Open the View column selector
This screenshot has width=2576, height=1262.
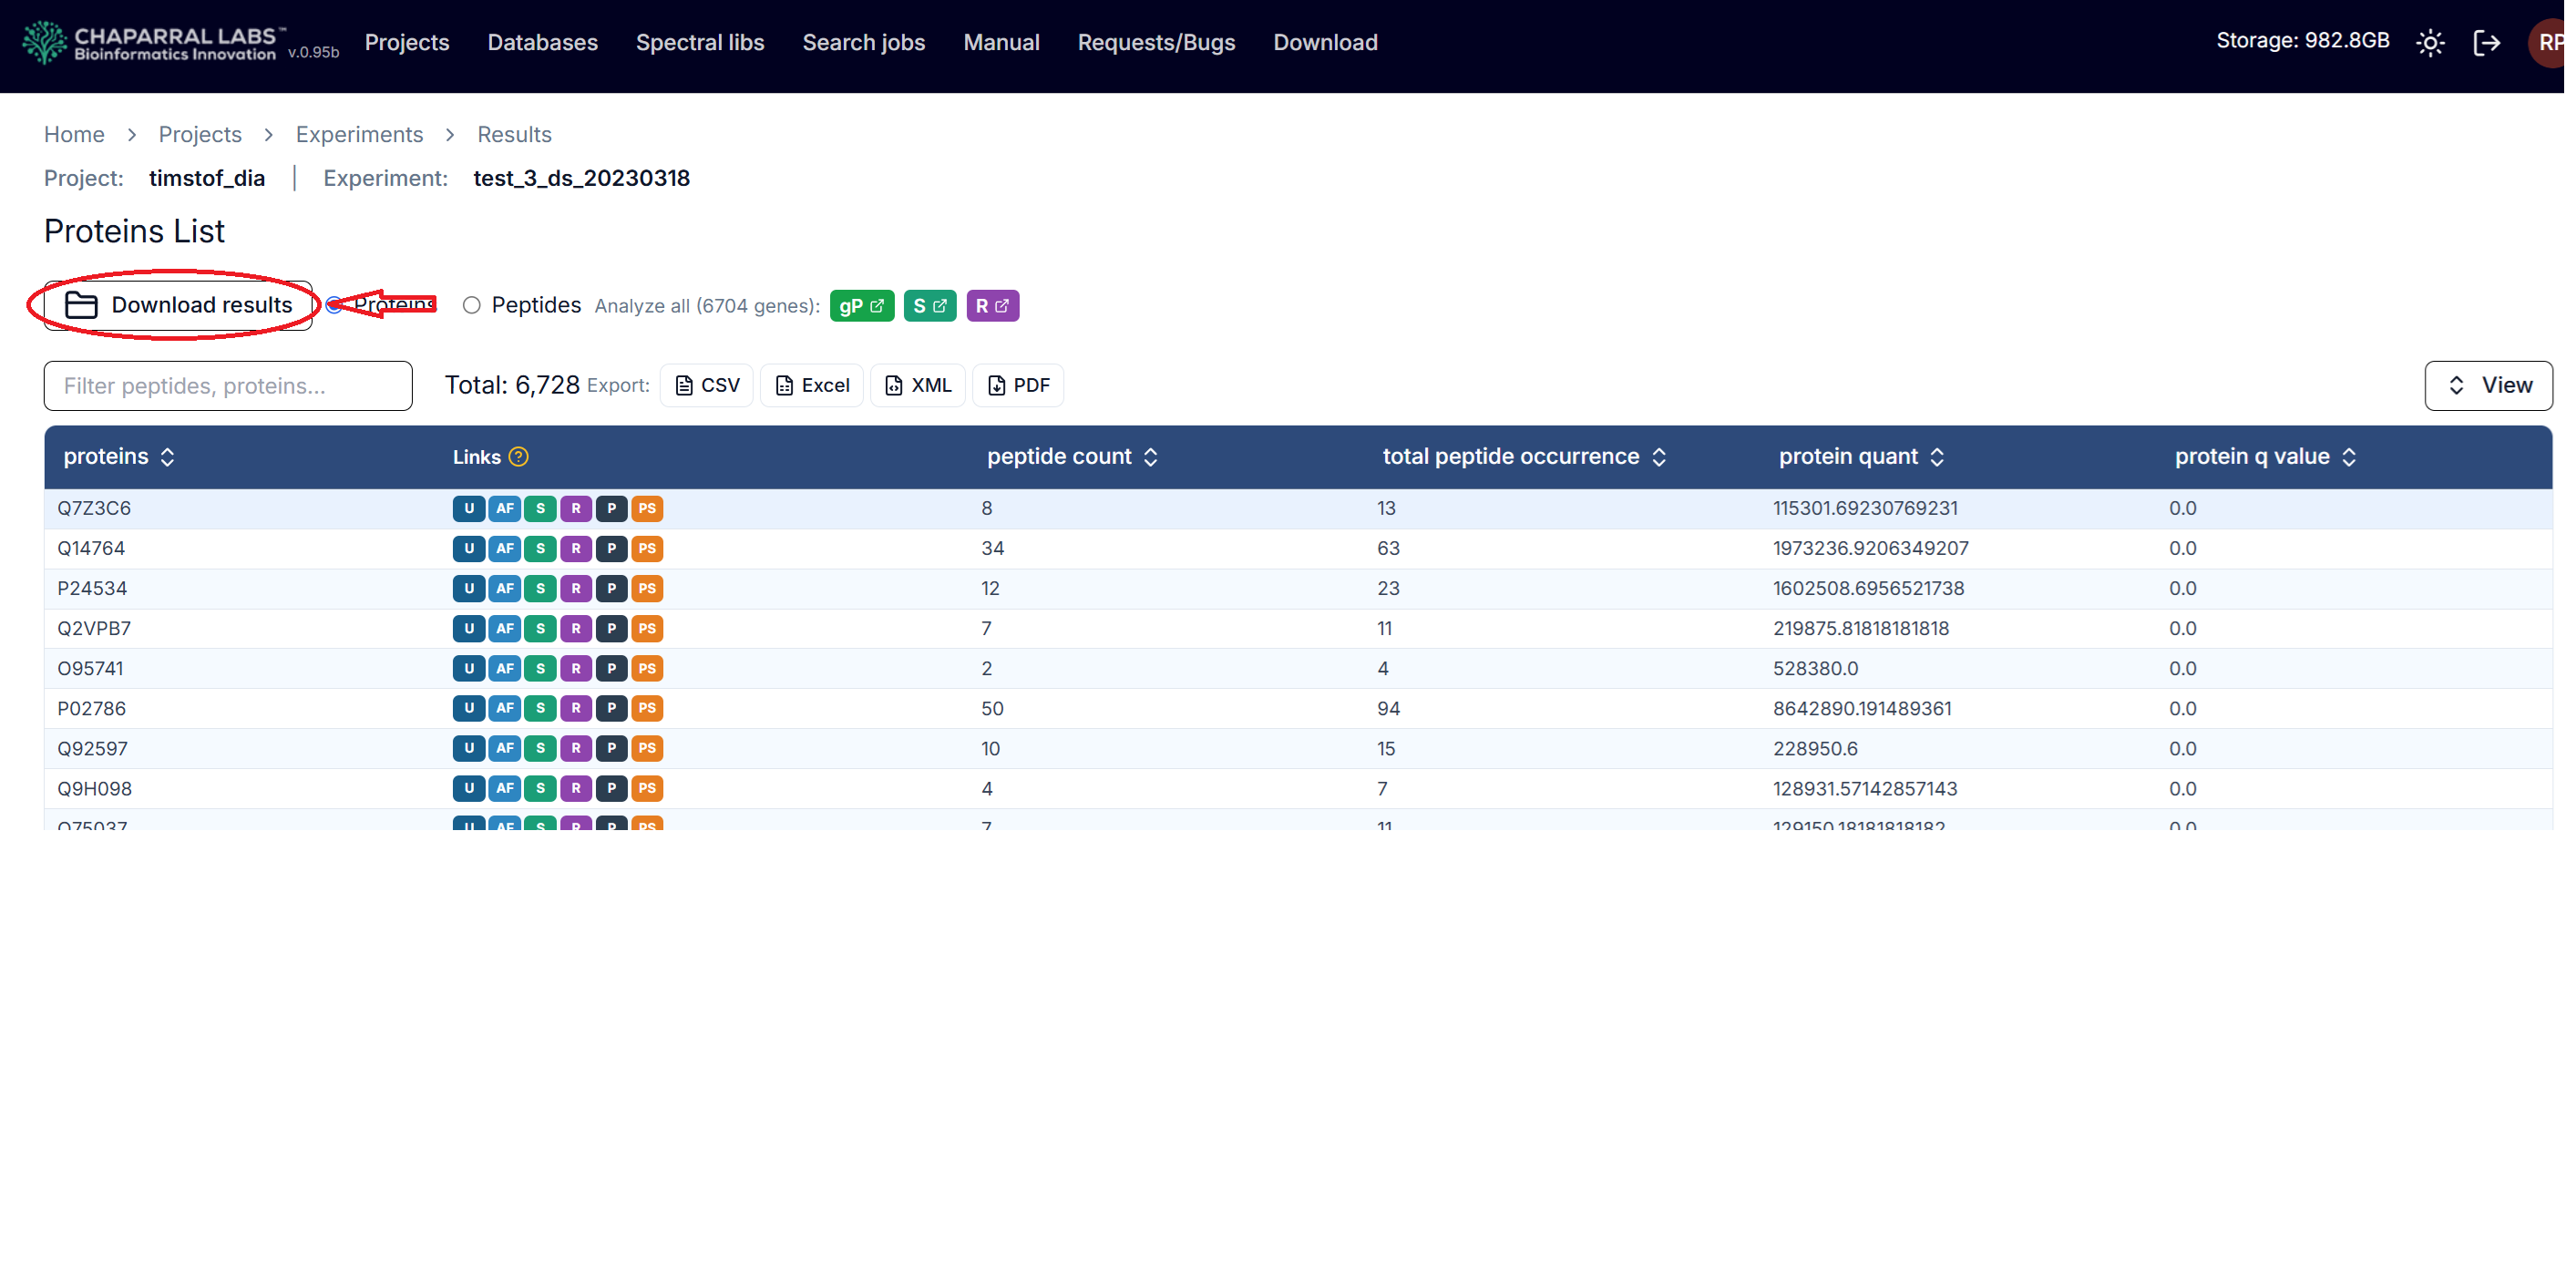[x=2488, y=386]
